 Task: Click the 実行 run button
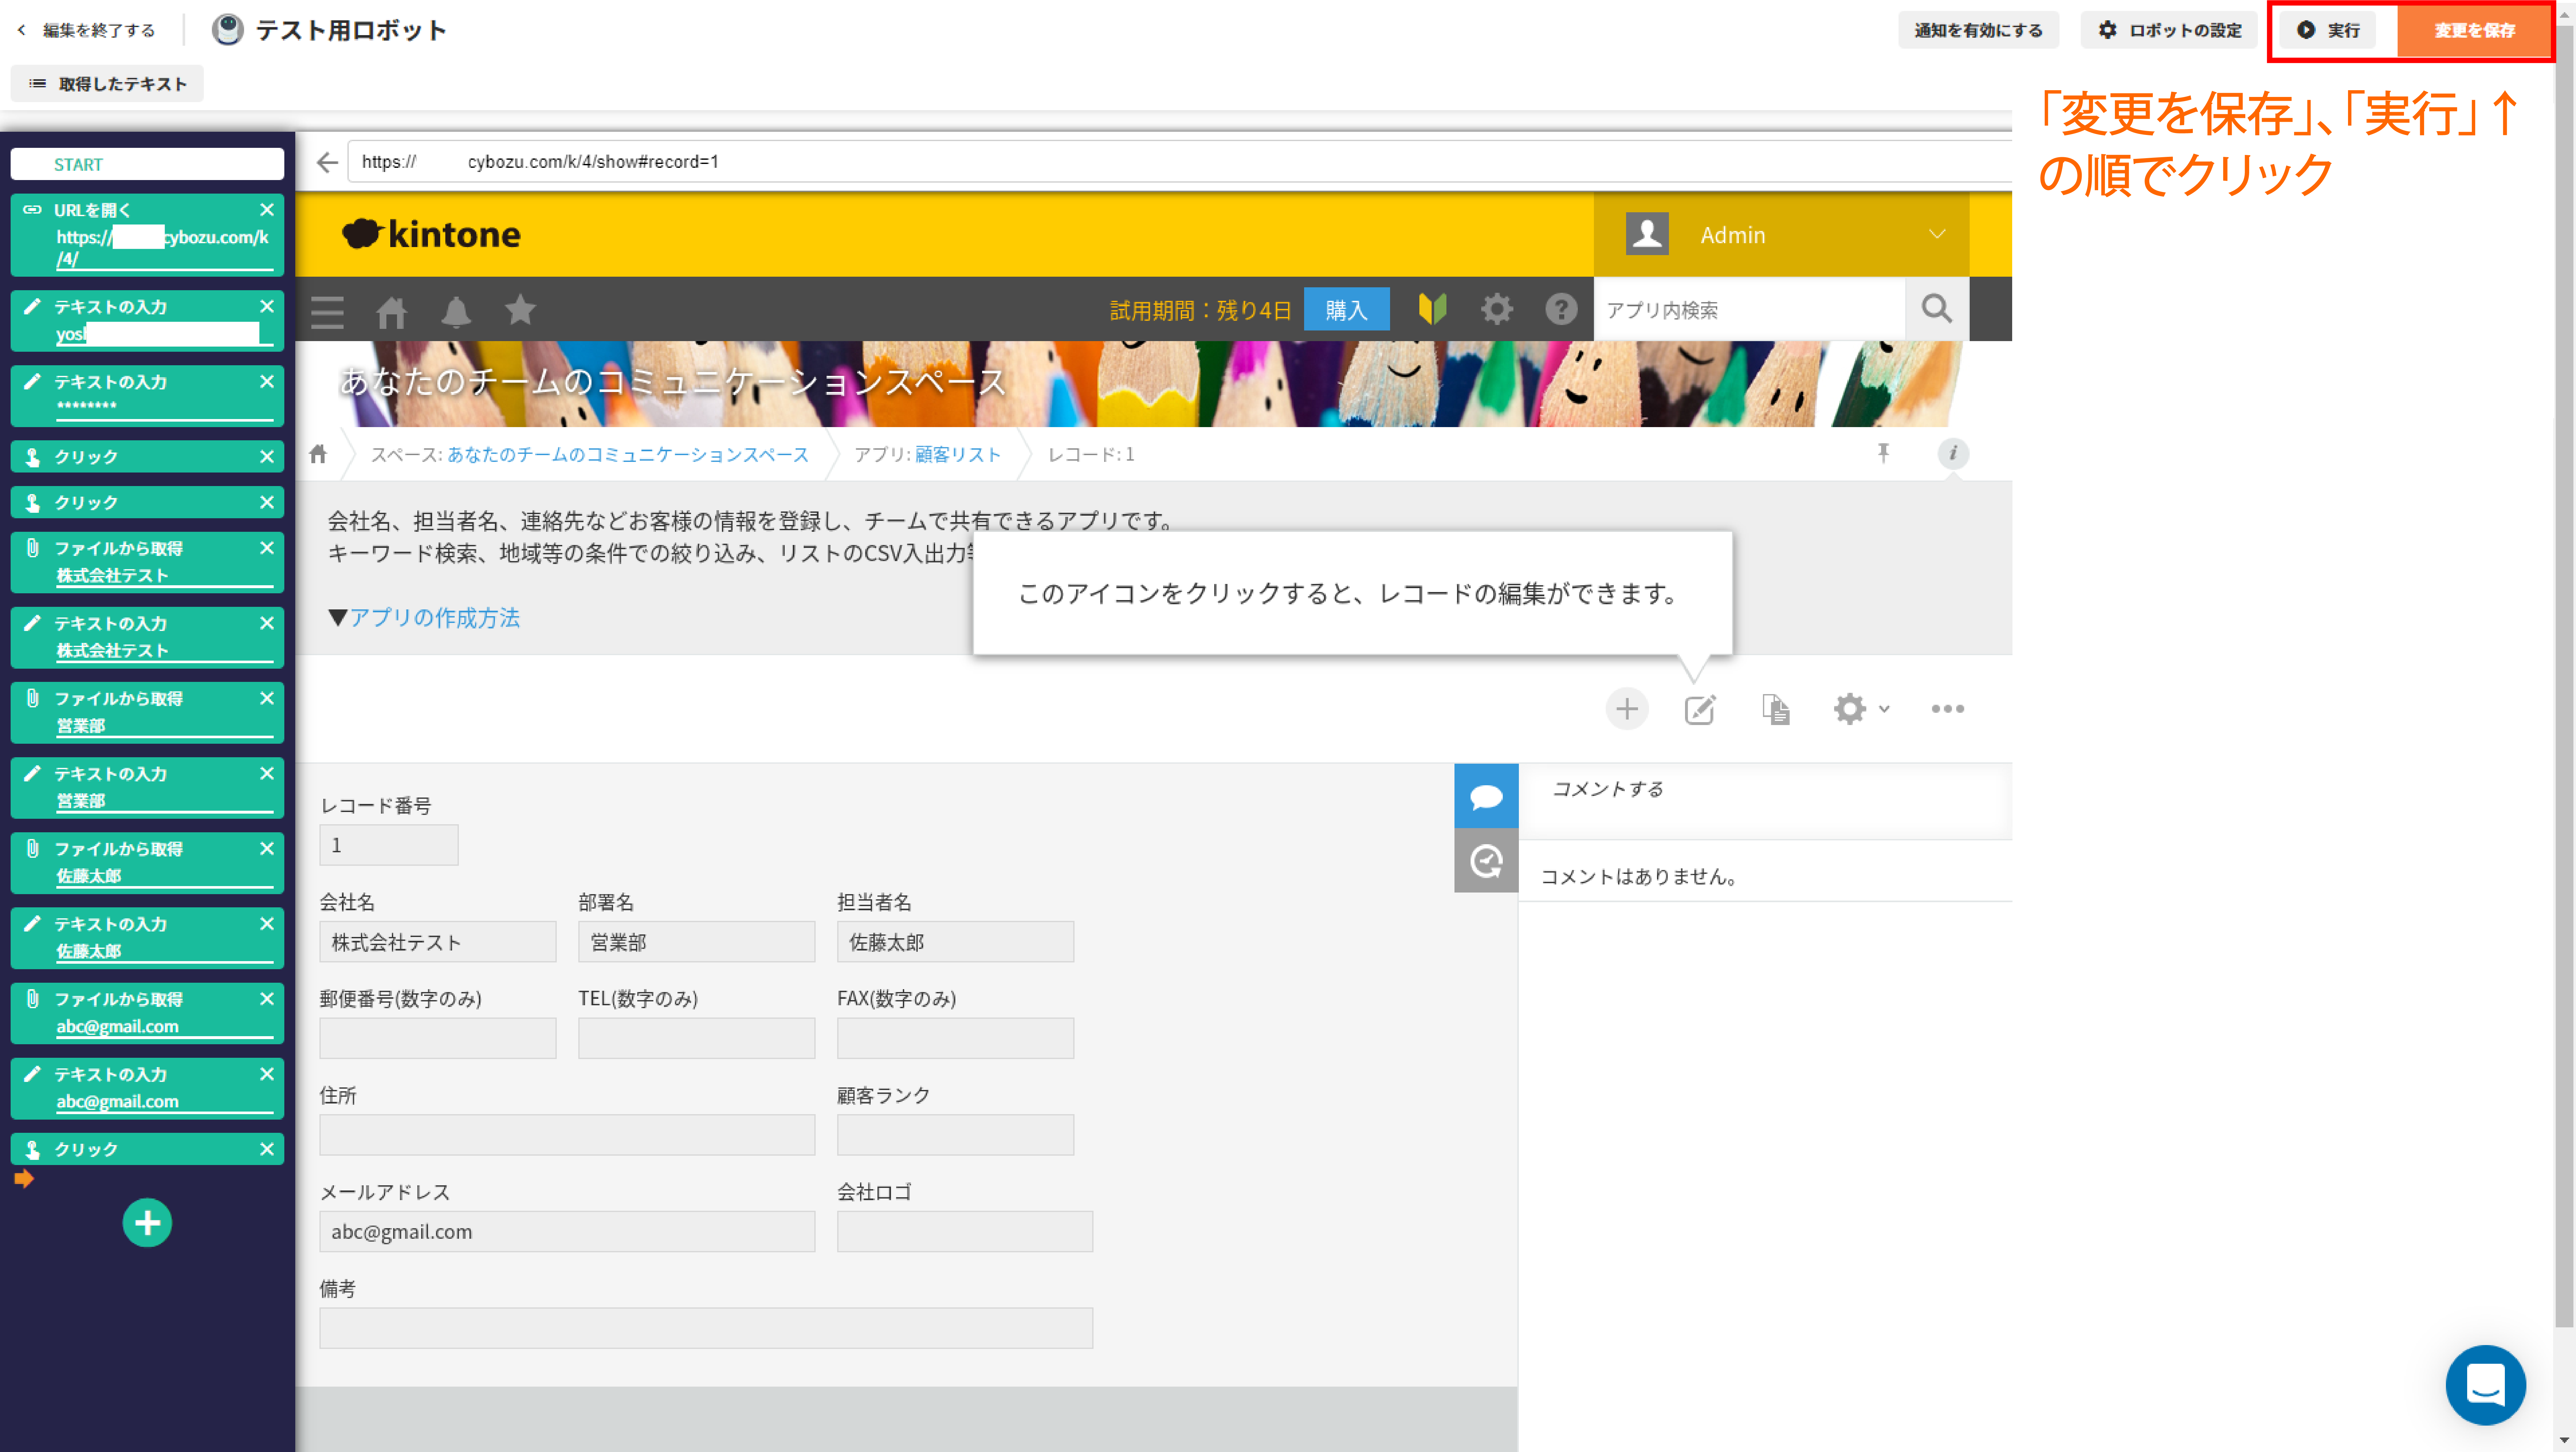click(x=2329, y=30)
